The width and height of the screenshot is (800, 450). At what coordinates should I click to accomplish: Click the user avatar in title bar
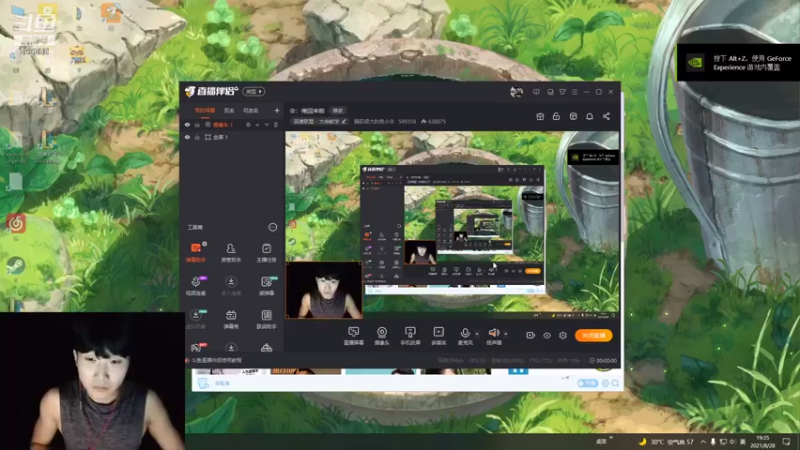(516, 92)
